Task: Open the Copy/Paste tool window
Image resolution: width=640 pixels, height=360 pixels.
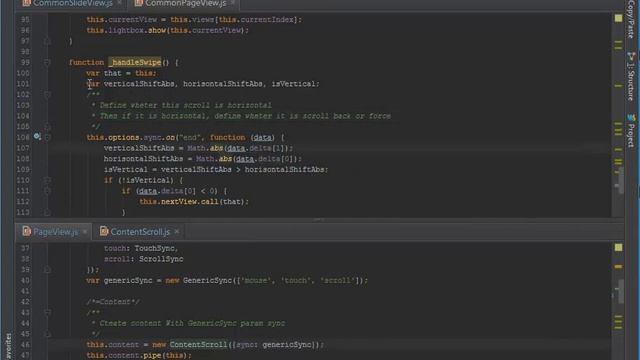Action: 631,19
